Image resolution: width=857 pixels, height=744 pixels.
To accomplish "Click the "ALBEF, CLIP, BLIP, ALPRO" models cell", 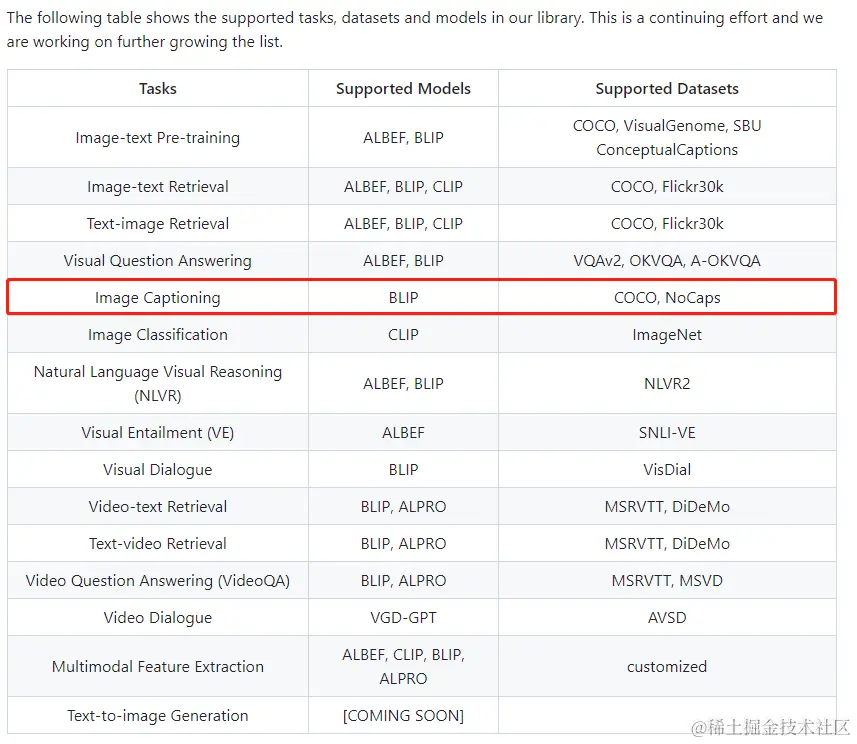I will pos(403,666).
